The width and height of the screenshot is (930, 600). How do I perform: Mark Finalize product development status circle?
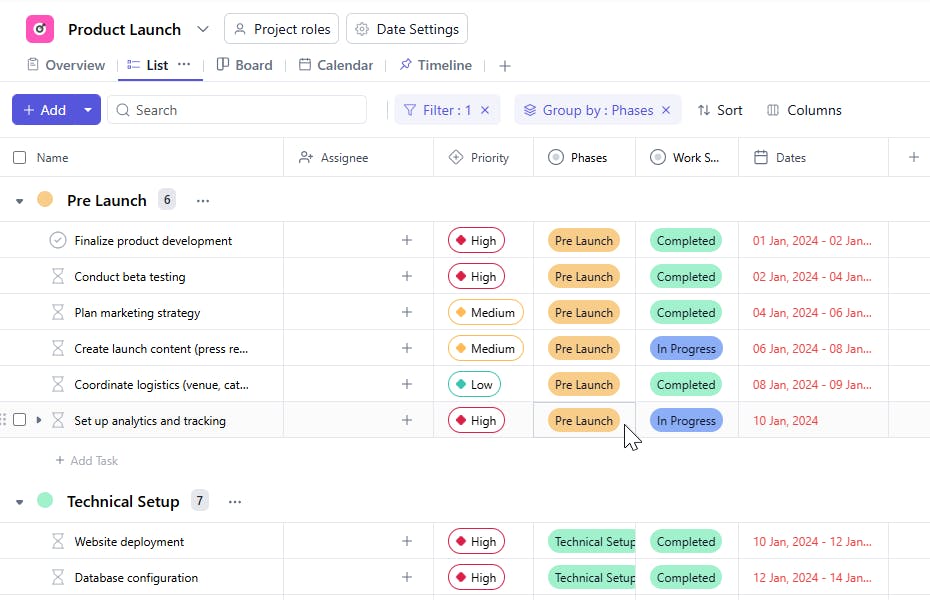click(58, 241)
